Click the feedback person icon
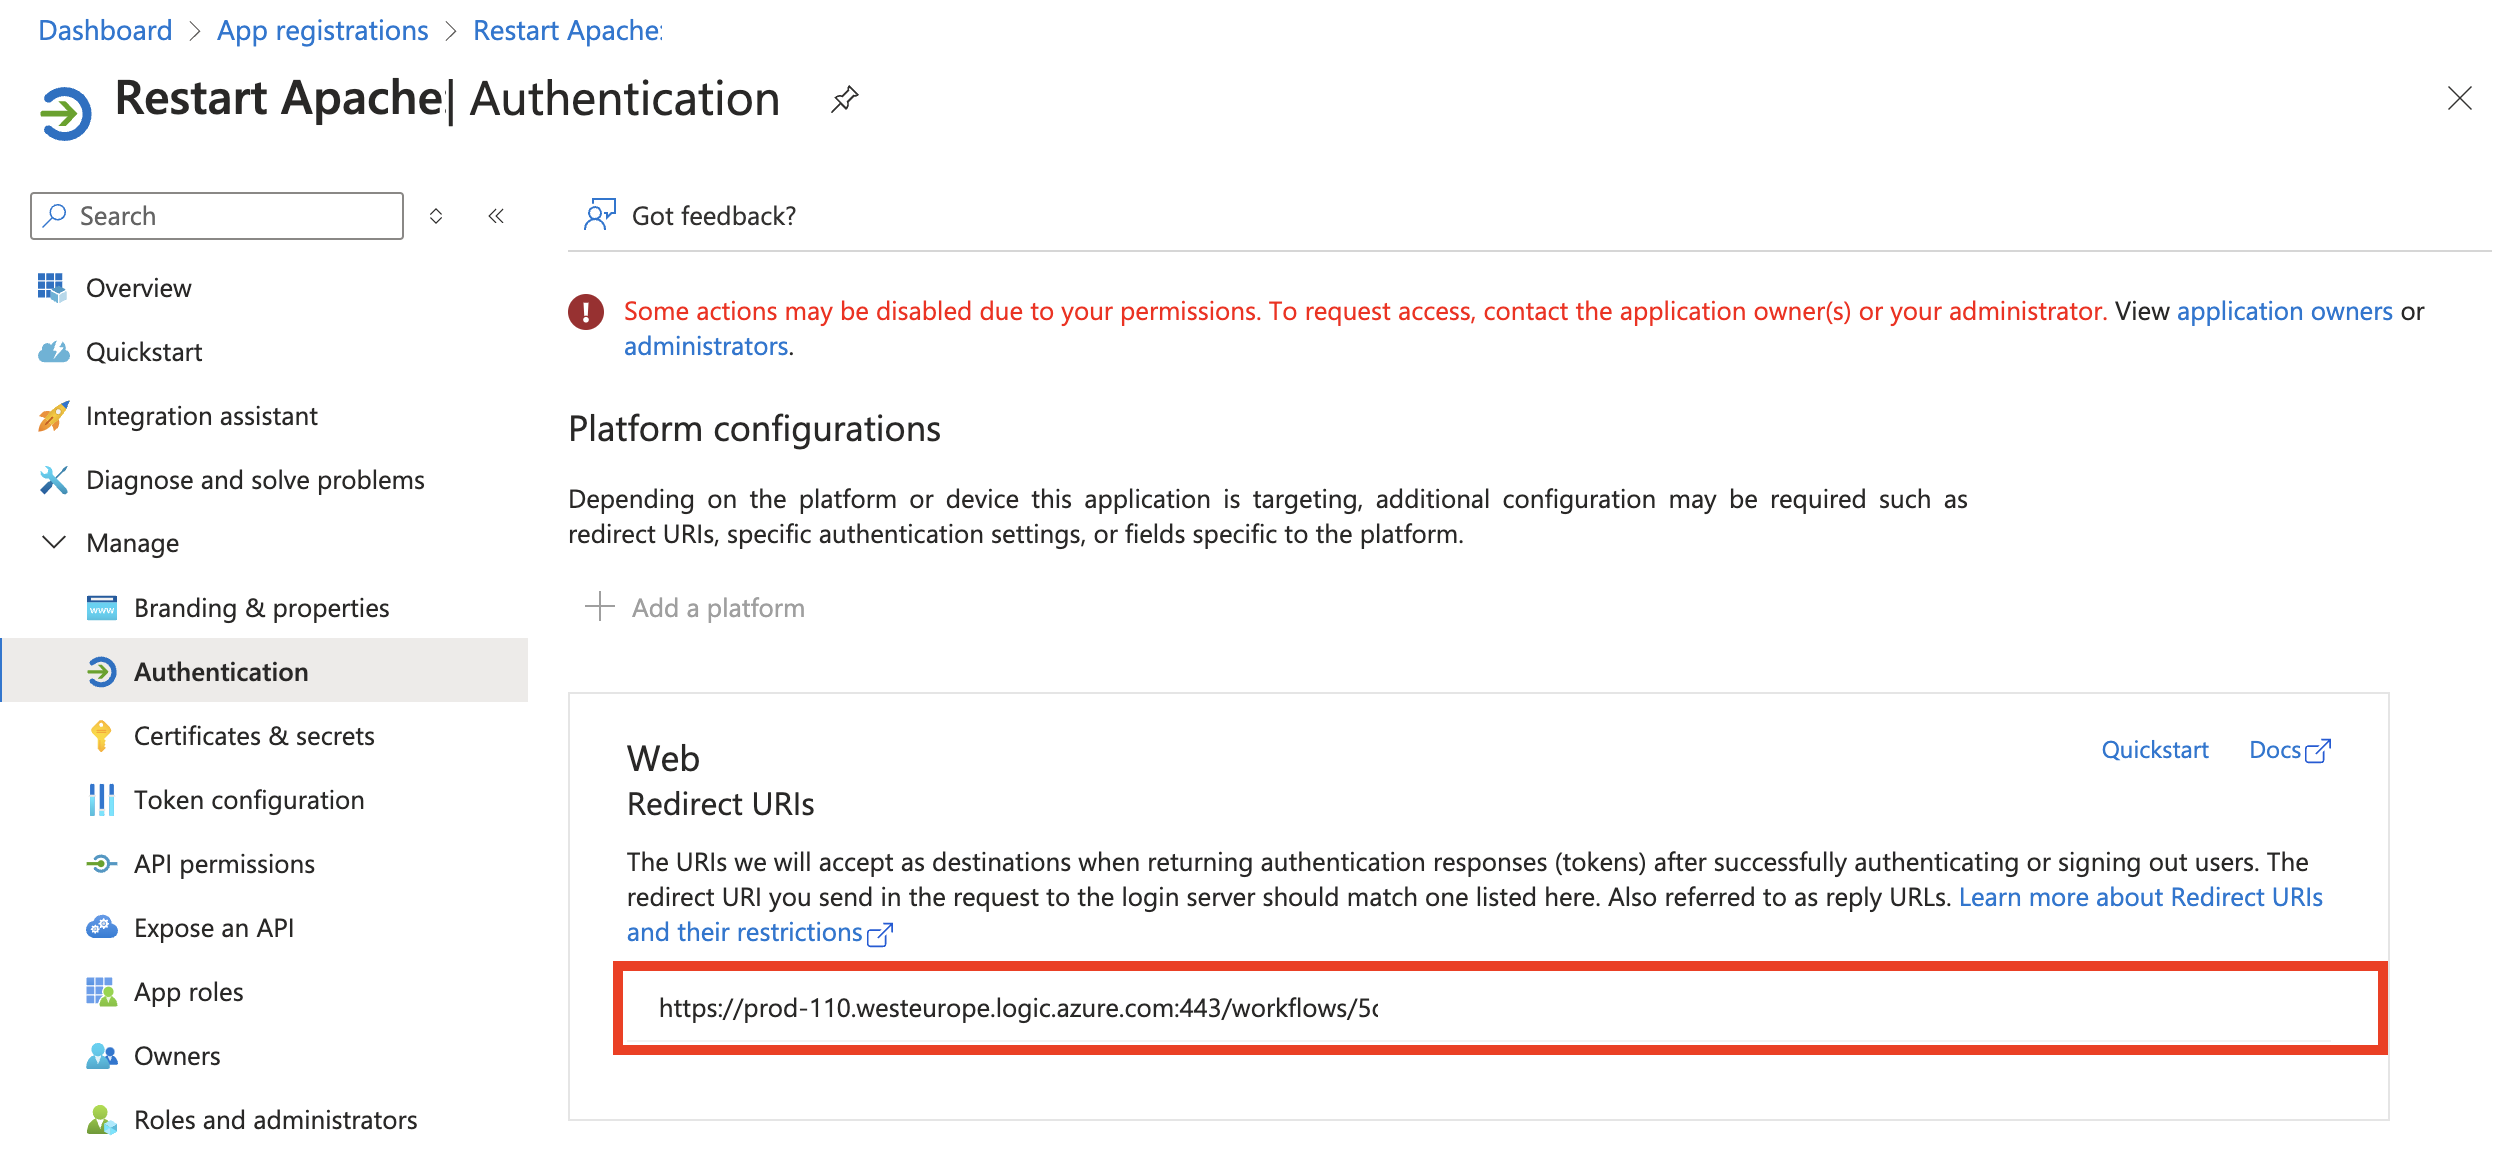 pos(599,215)
